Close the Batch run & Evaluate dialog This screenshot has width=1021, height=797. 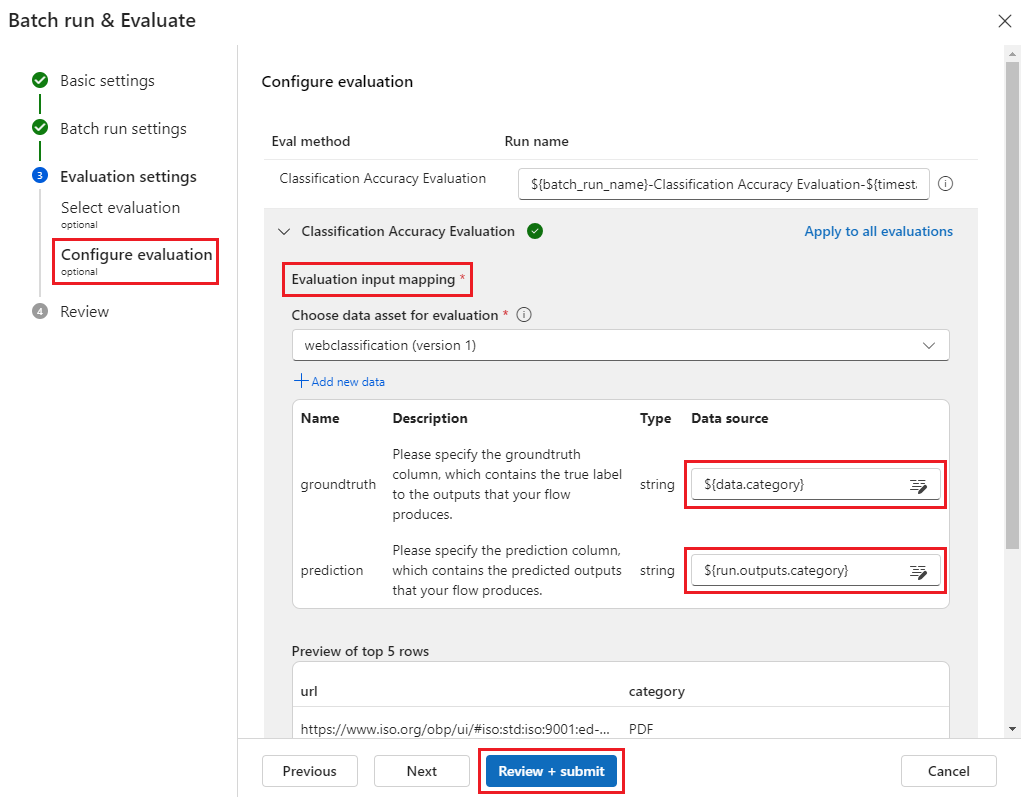click(x=1004, y=21)
